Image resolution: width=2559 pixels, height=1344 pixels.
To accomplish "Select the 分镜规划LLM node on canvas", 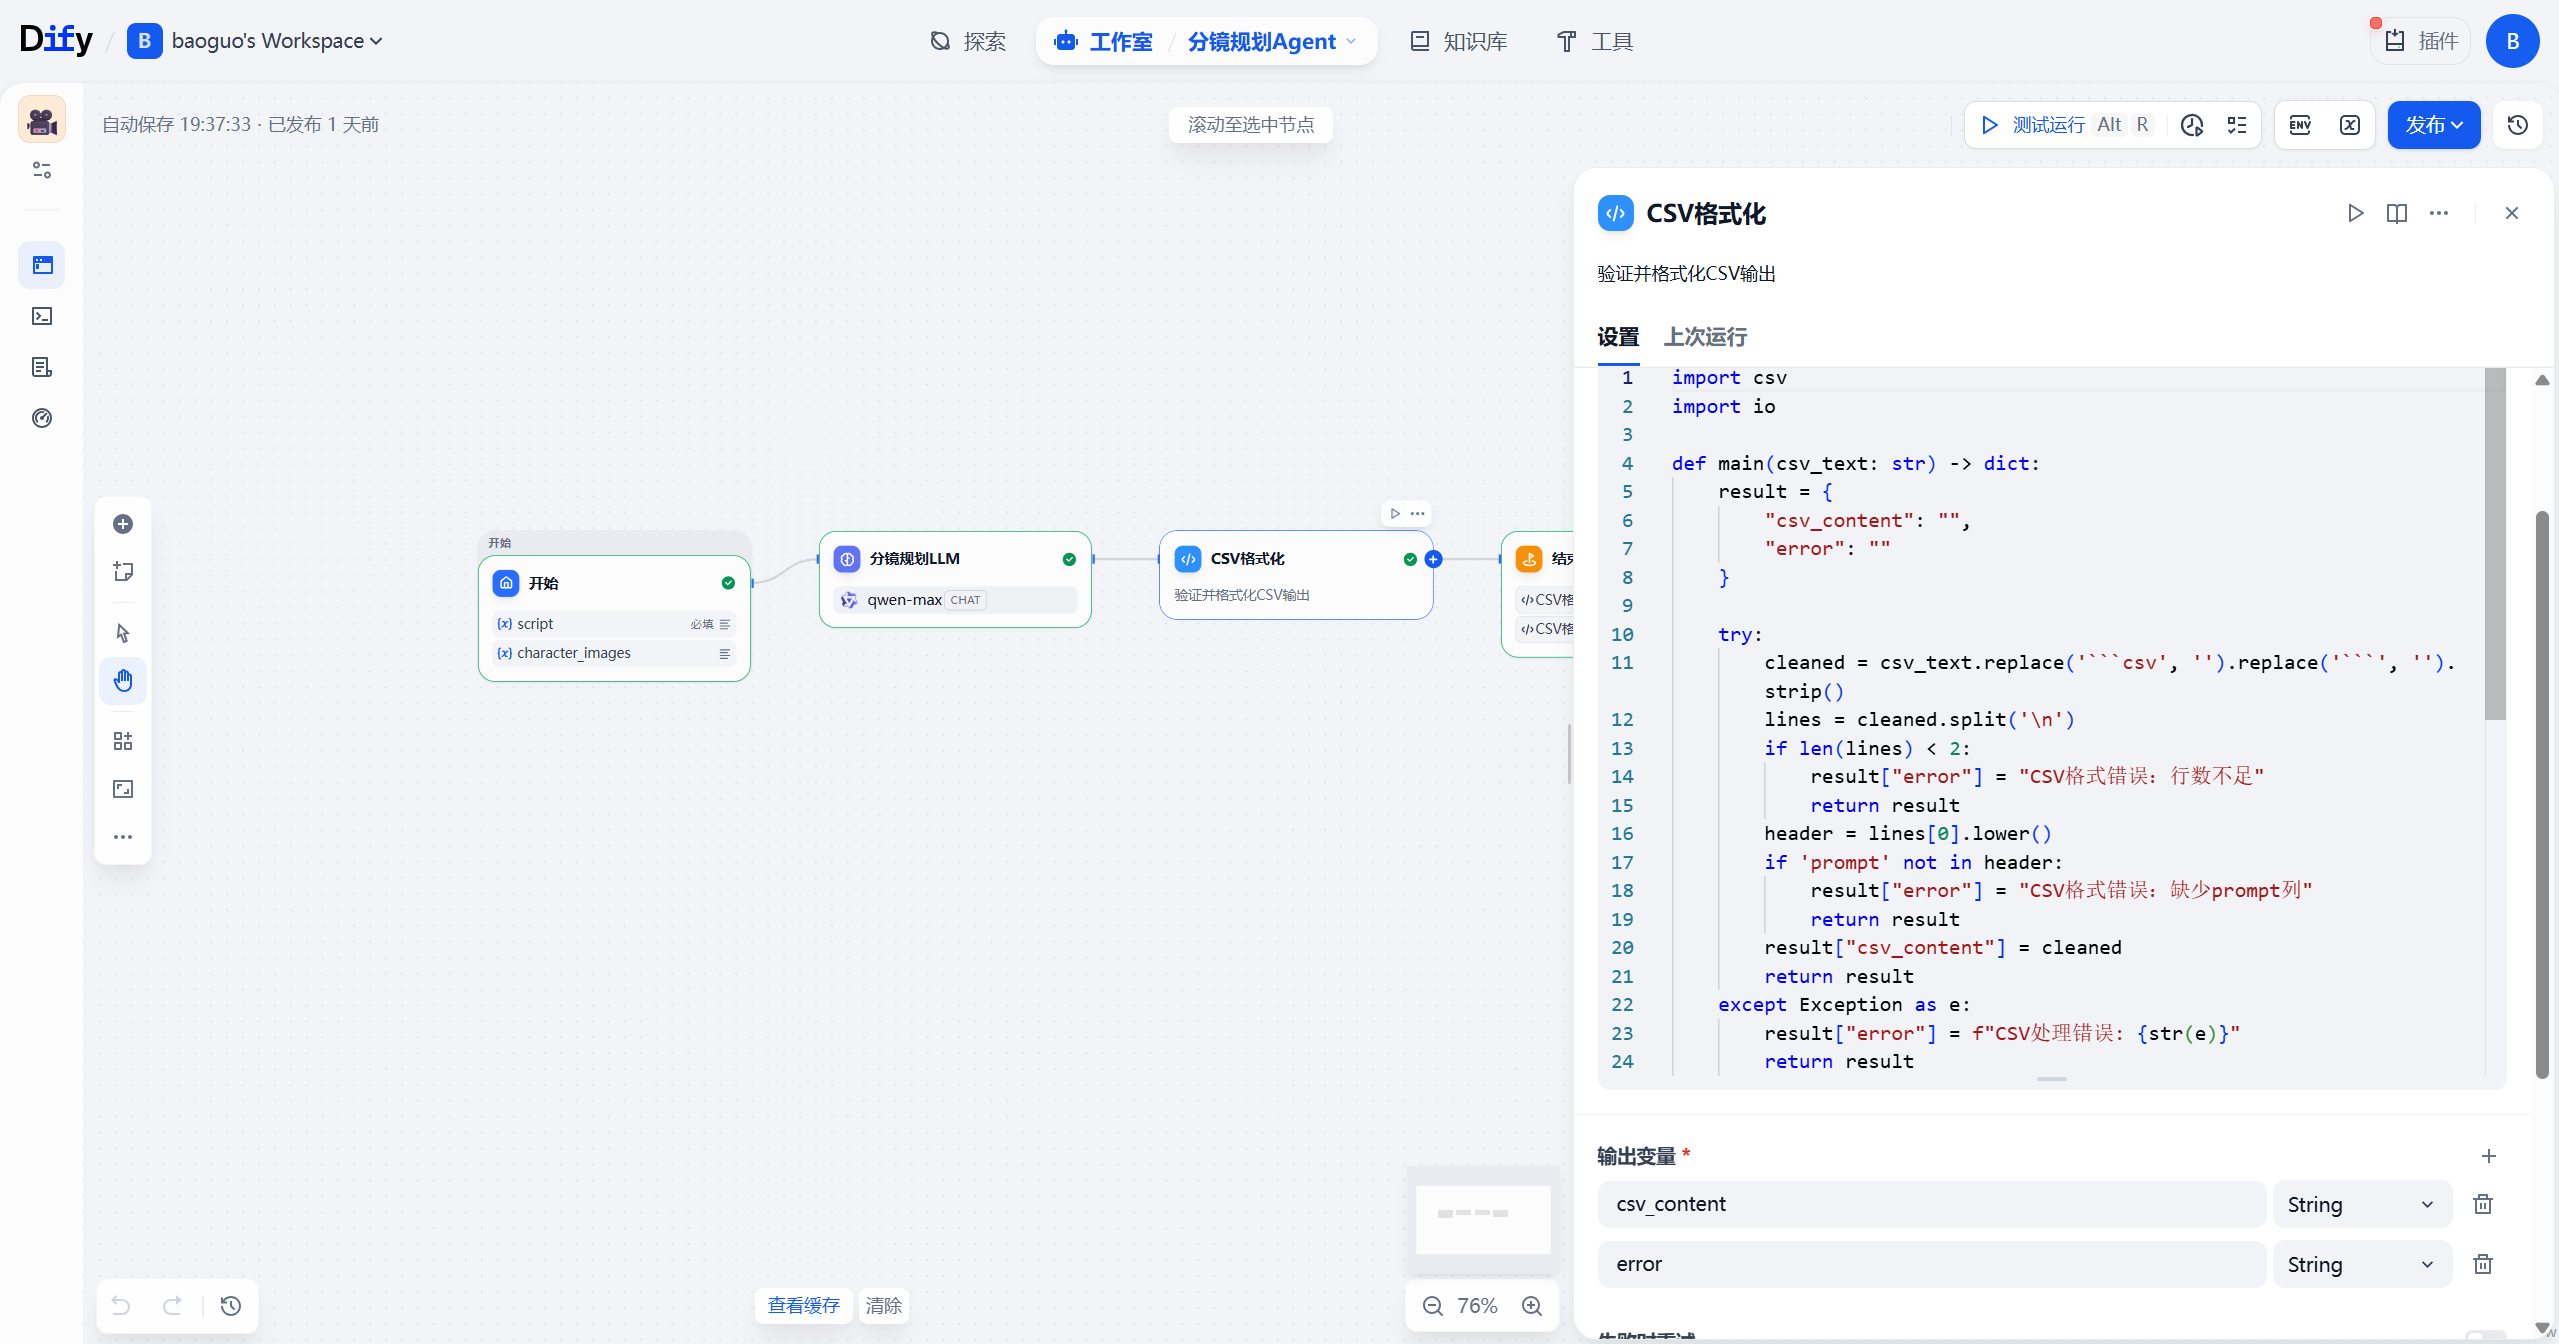I will [955, 579].
